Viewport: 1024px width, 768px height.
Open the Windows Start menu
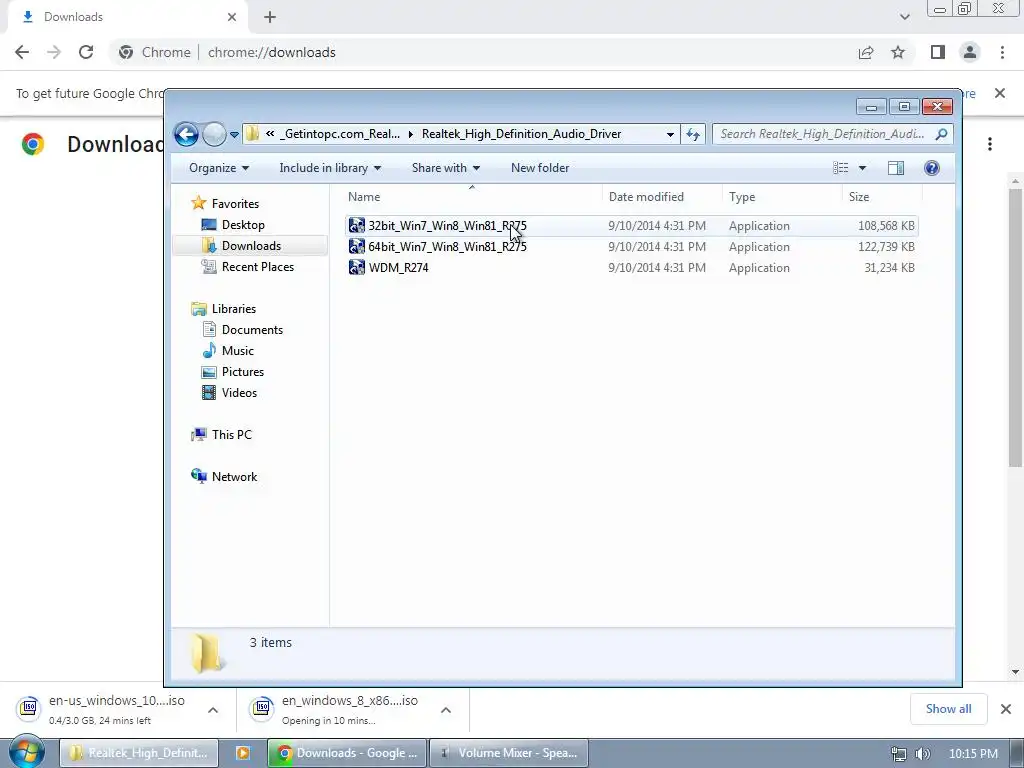click(x=26, y=752)
